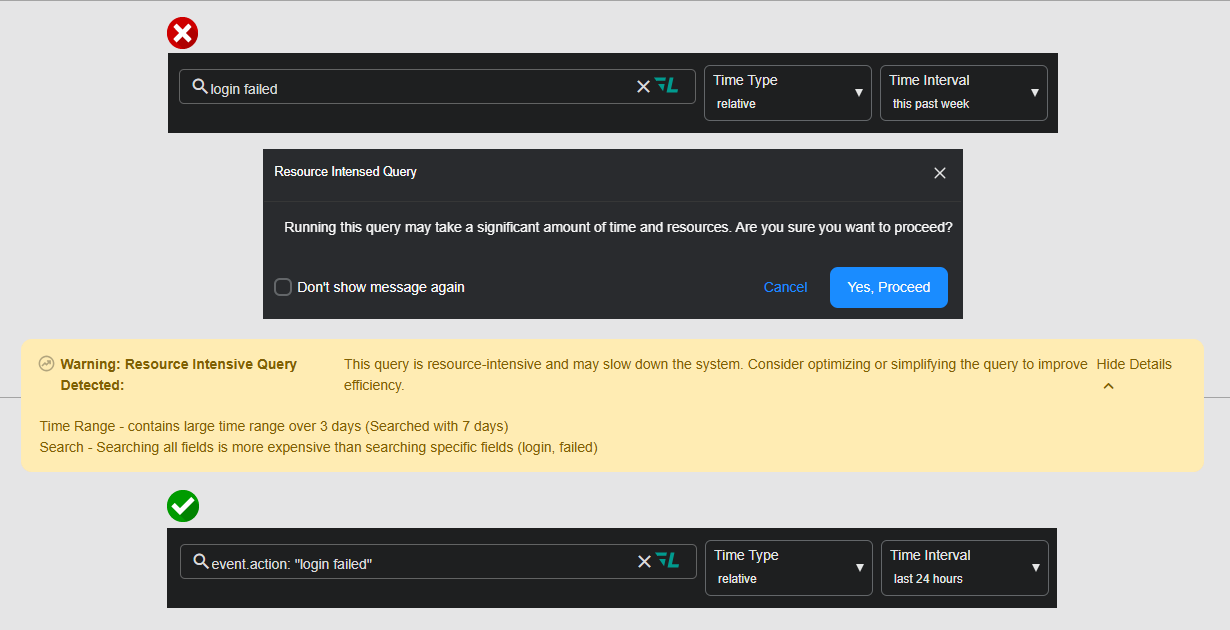This screenshot has width=1230, height=630.
Task: Click the green checkmark icon above the optimized query
Action: pyautogui.click(x=183, y=506)
